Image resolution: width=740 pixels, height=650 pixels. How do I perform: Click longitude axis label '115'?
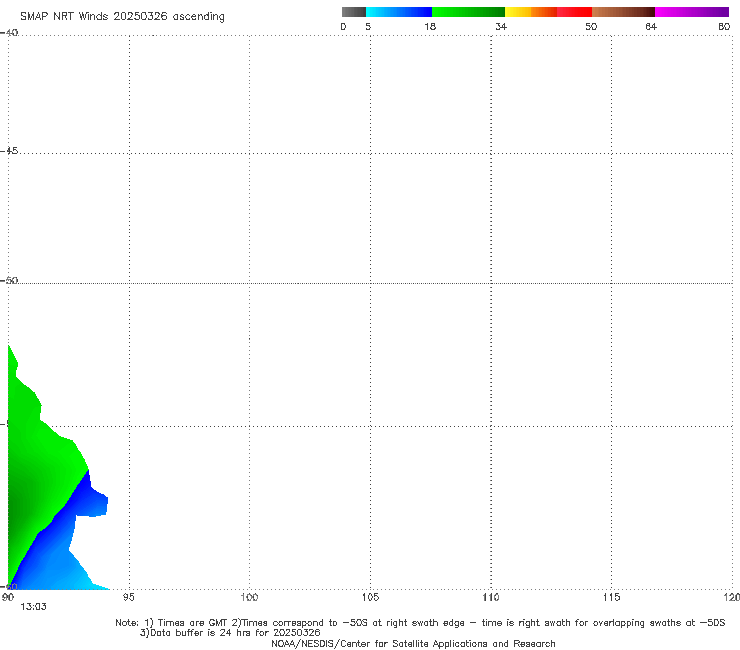pos(612,598)
